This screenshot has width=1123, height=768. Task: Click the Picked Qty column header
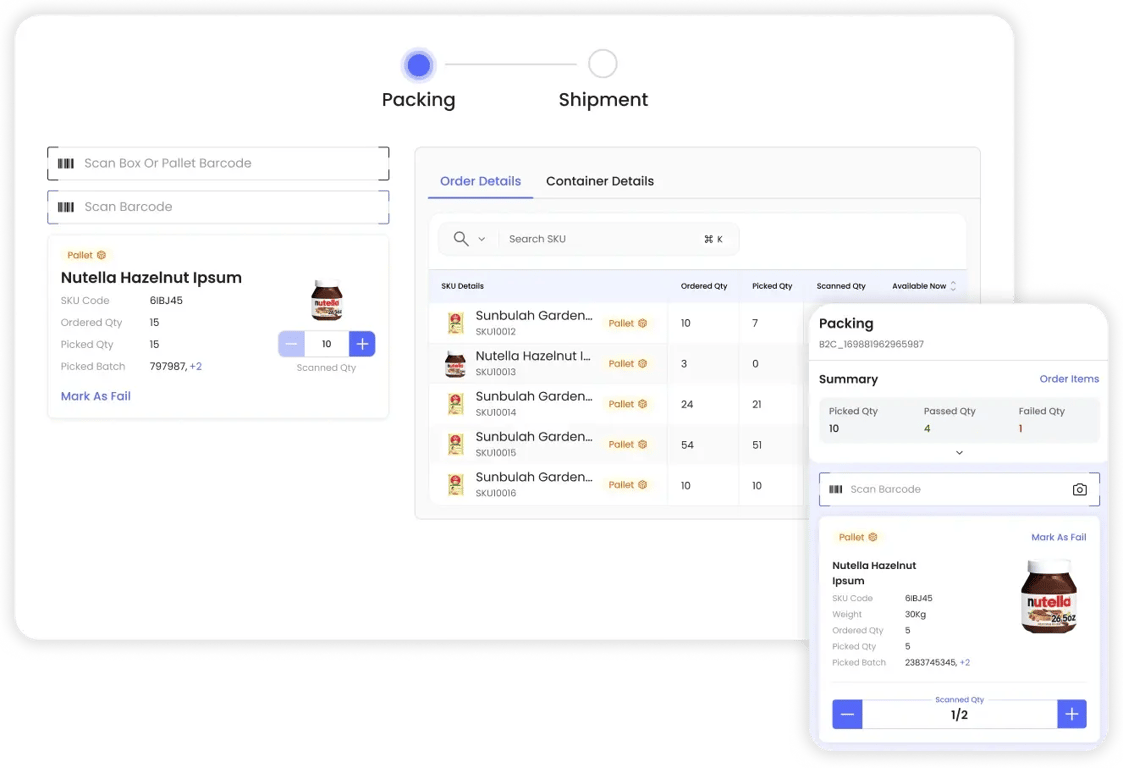click(x=772, y=286)
